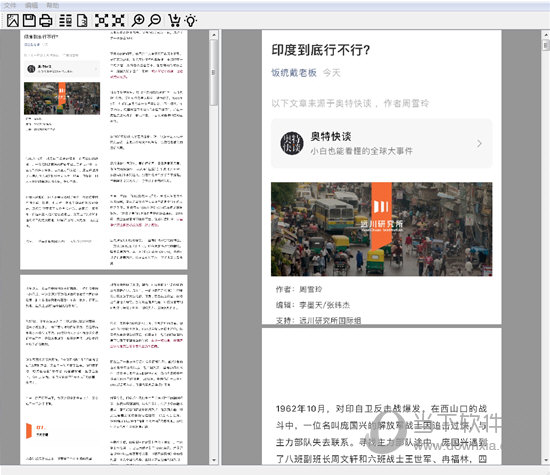Click the small banner image in first thumbnail
The height and width of the screenshot is (475, 550).
pos(62,99)
